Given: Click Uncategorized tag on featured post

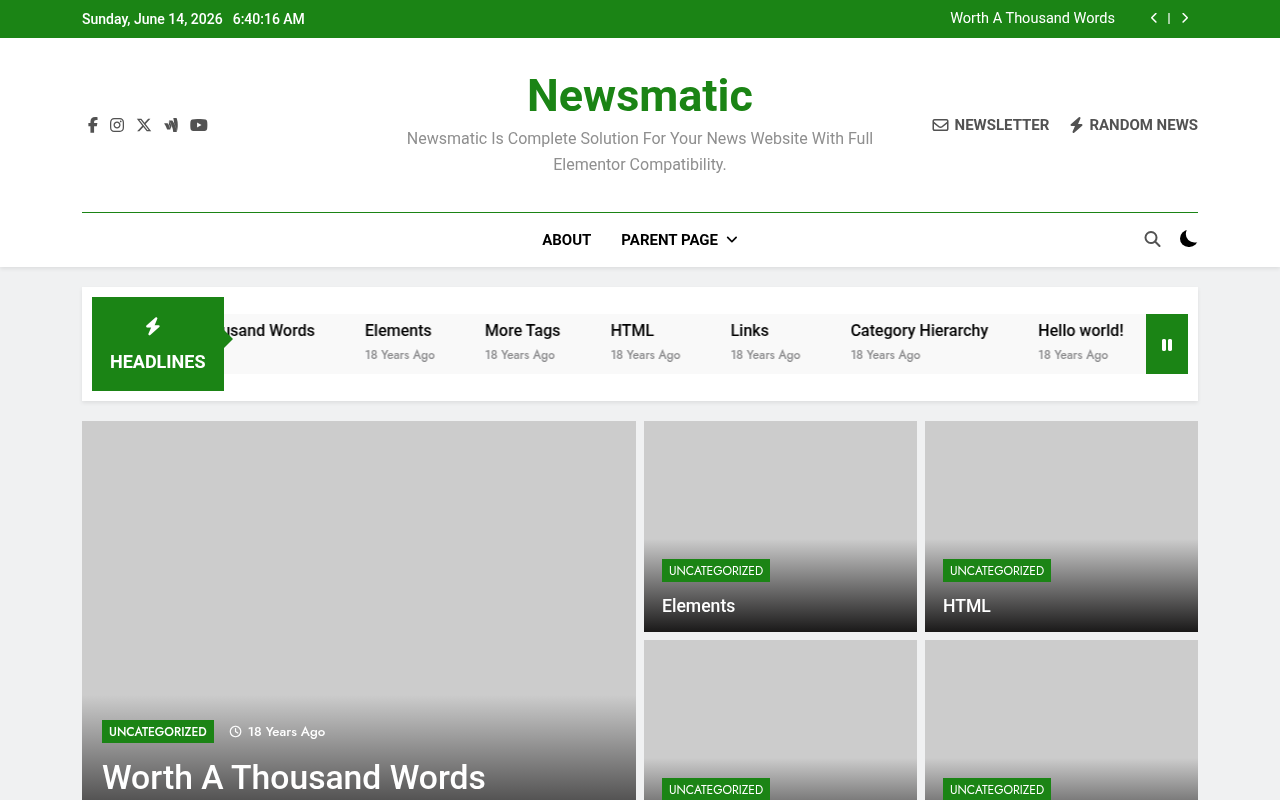Looking at the screenshot, I should [158, 732].
